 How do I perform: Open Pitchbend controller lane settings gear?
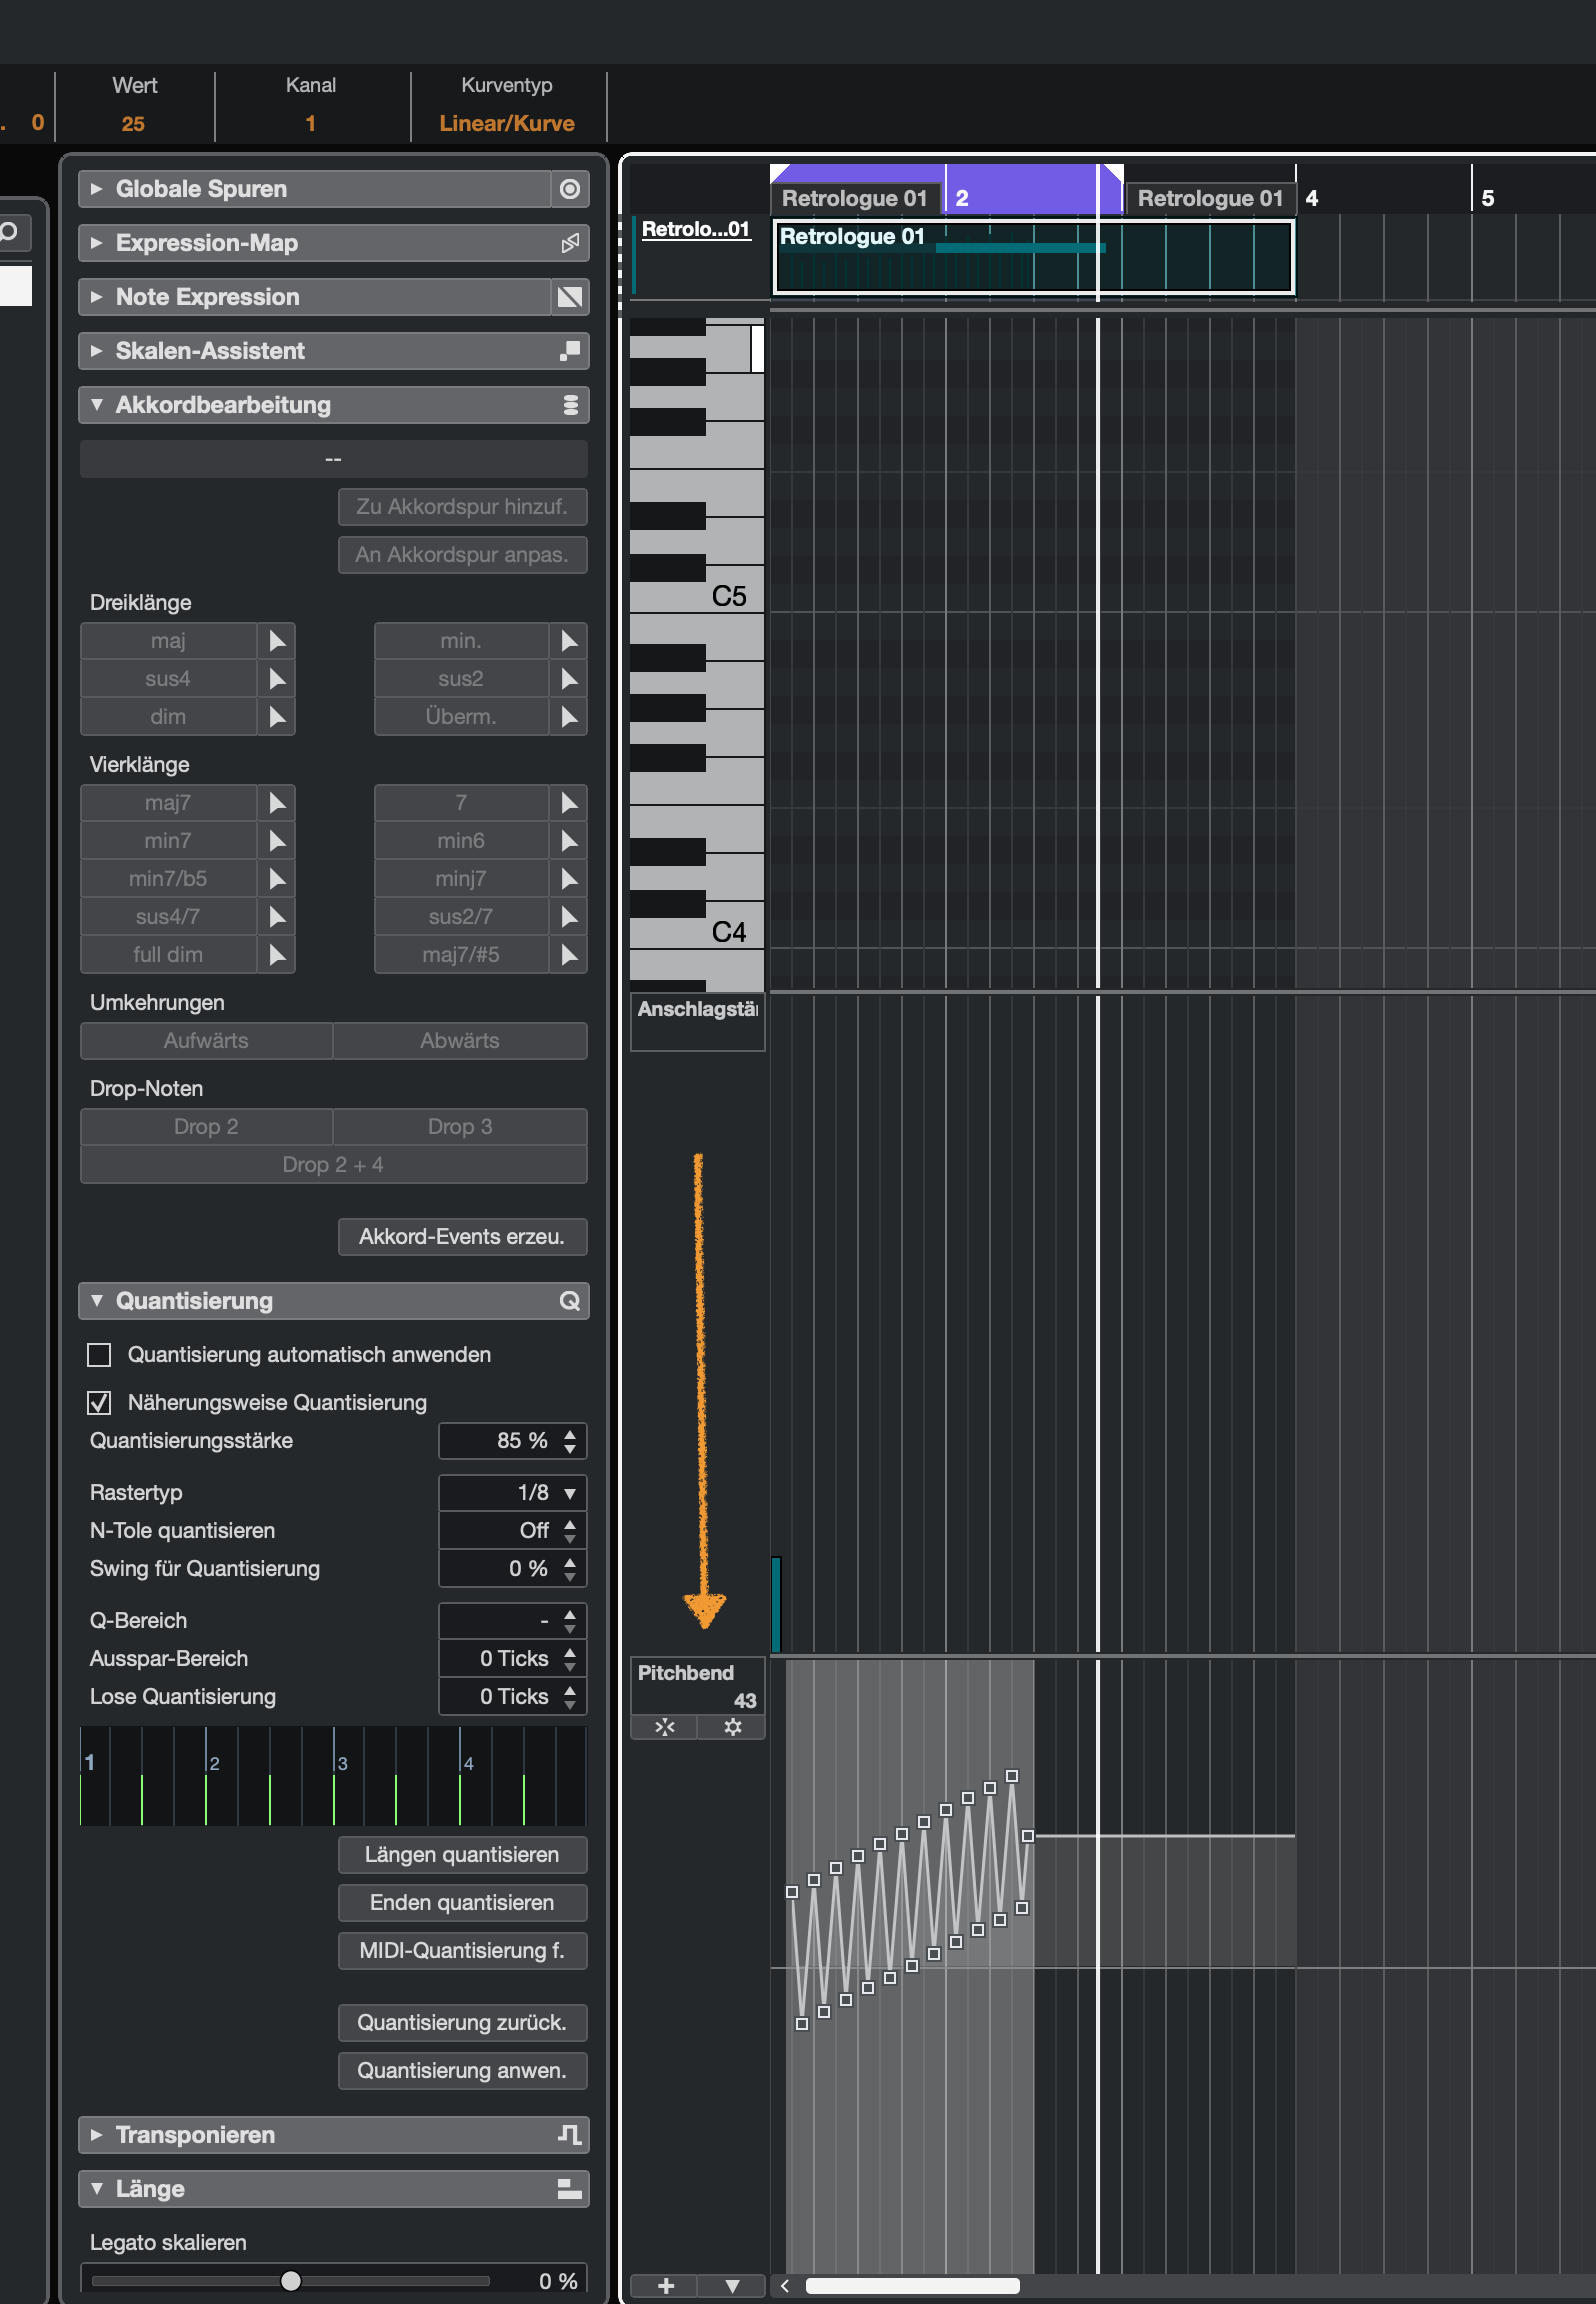(x=732, y=1727)
